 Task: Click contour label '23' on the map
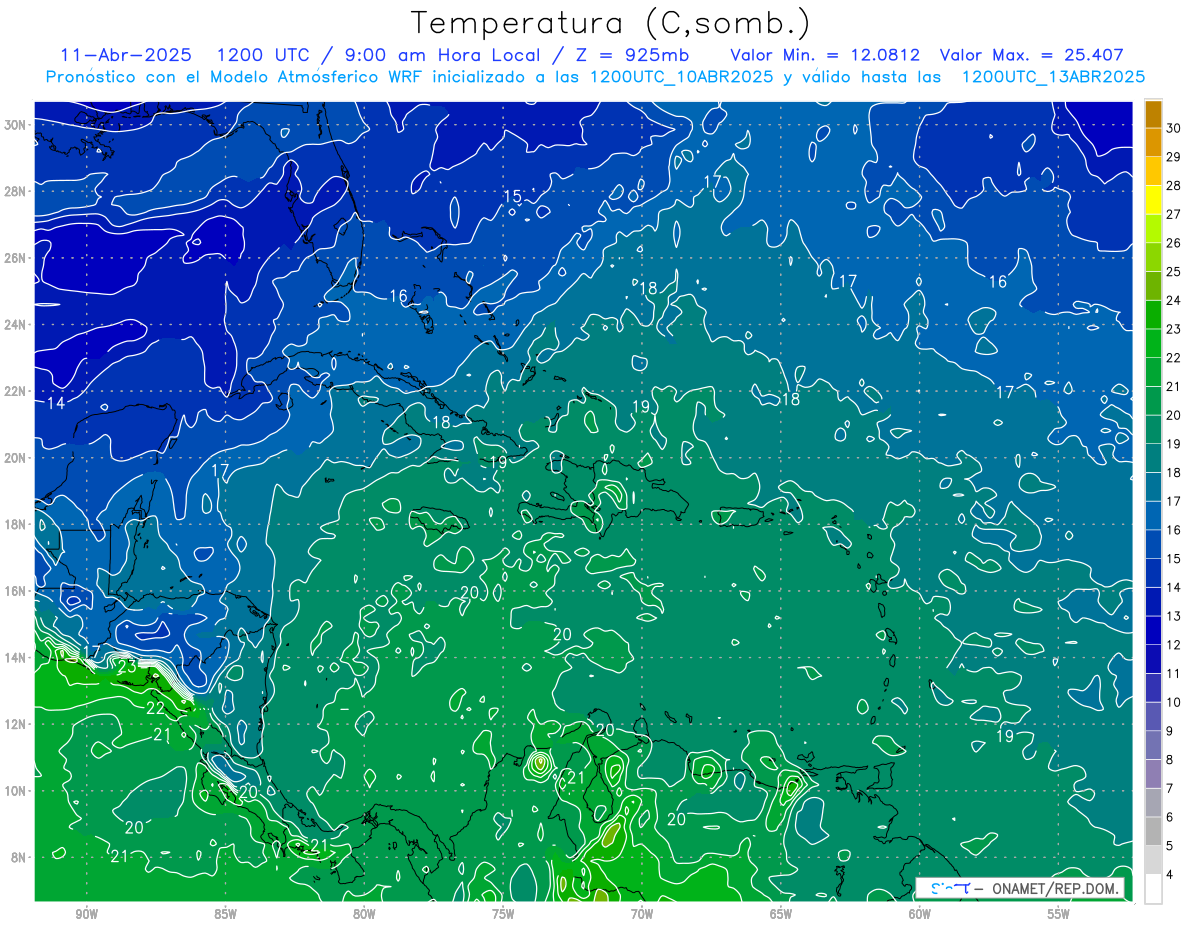point(127,666)
